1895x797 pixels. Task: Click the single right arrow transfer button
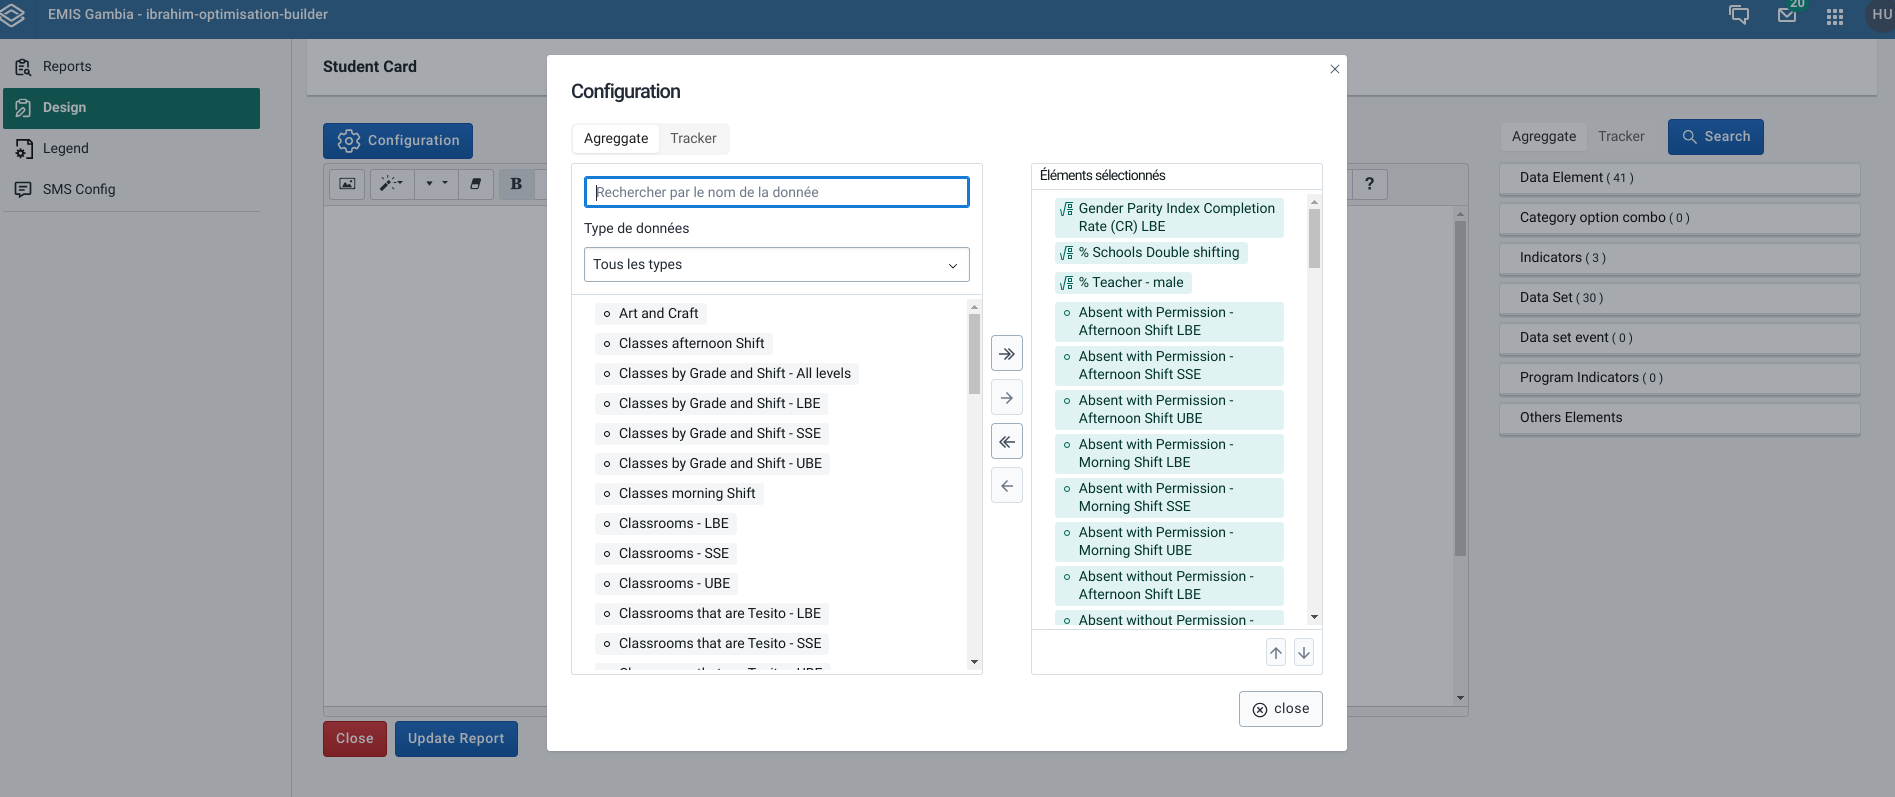pyautogui.click(x=1007, y=398)
